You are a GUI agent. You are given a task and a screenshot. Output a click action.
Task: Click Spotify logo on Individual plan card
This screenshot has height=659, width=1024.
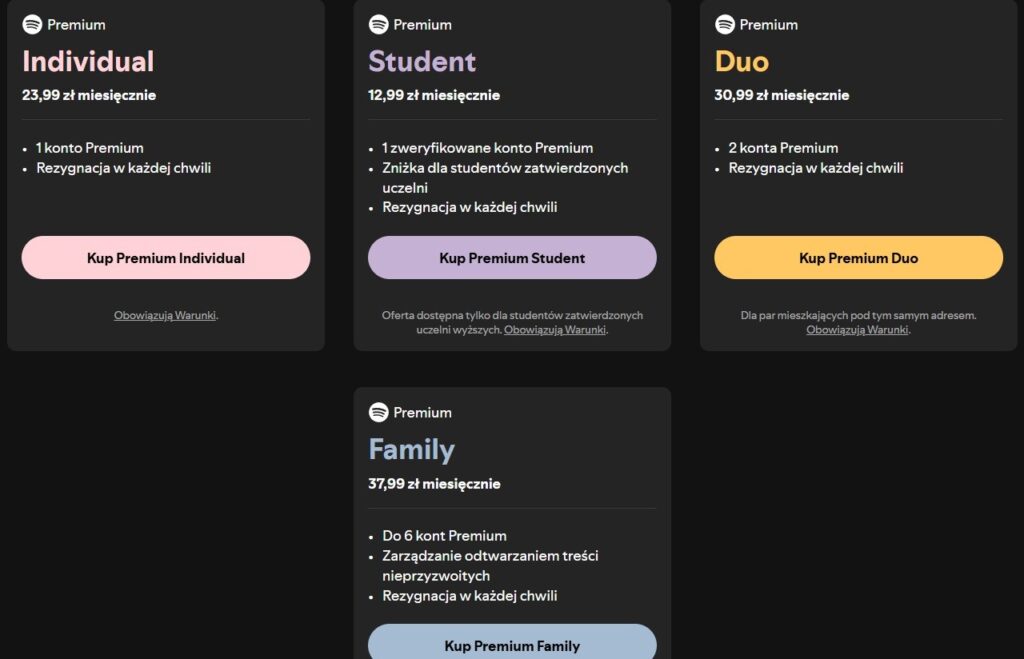click(x=32, y=24)
